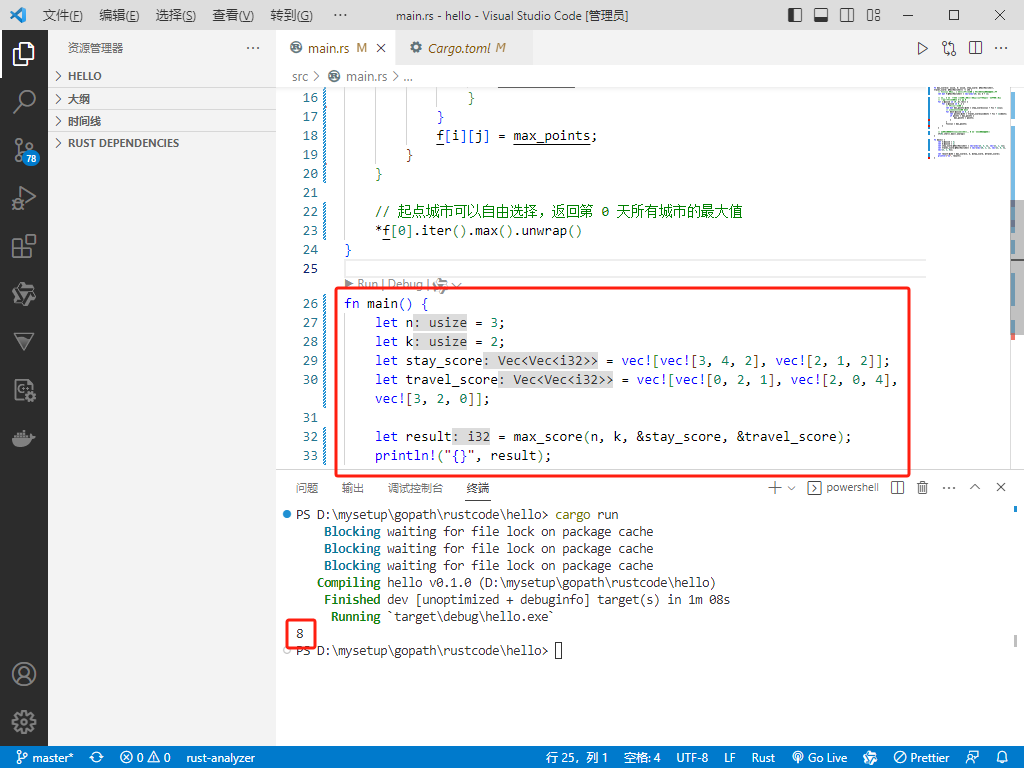Open the 调试控制台 panel tab

pos(415,488)
